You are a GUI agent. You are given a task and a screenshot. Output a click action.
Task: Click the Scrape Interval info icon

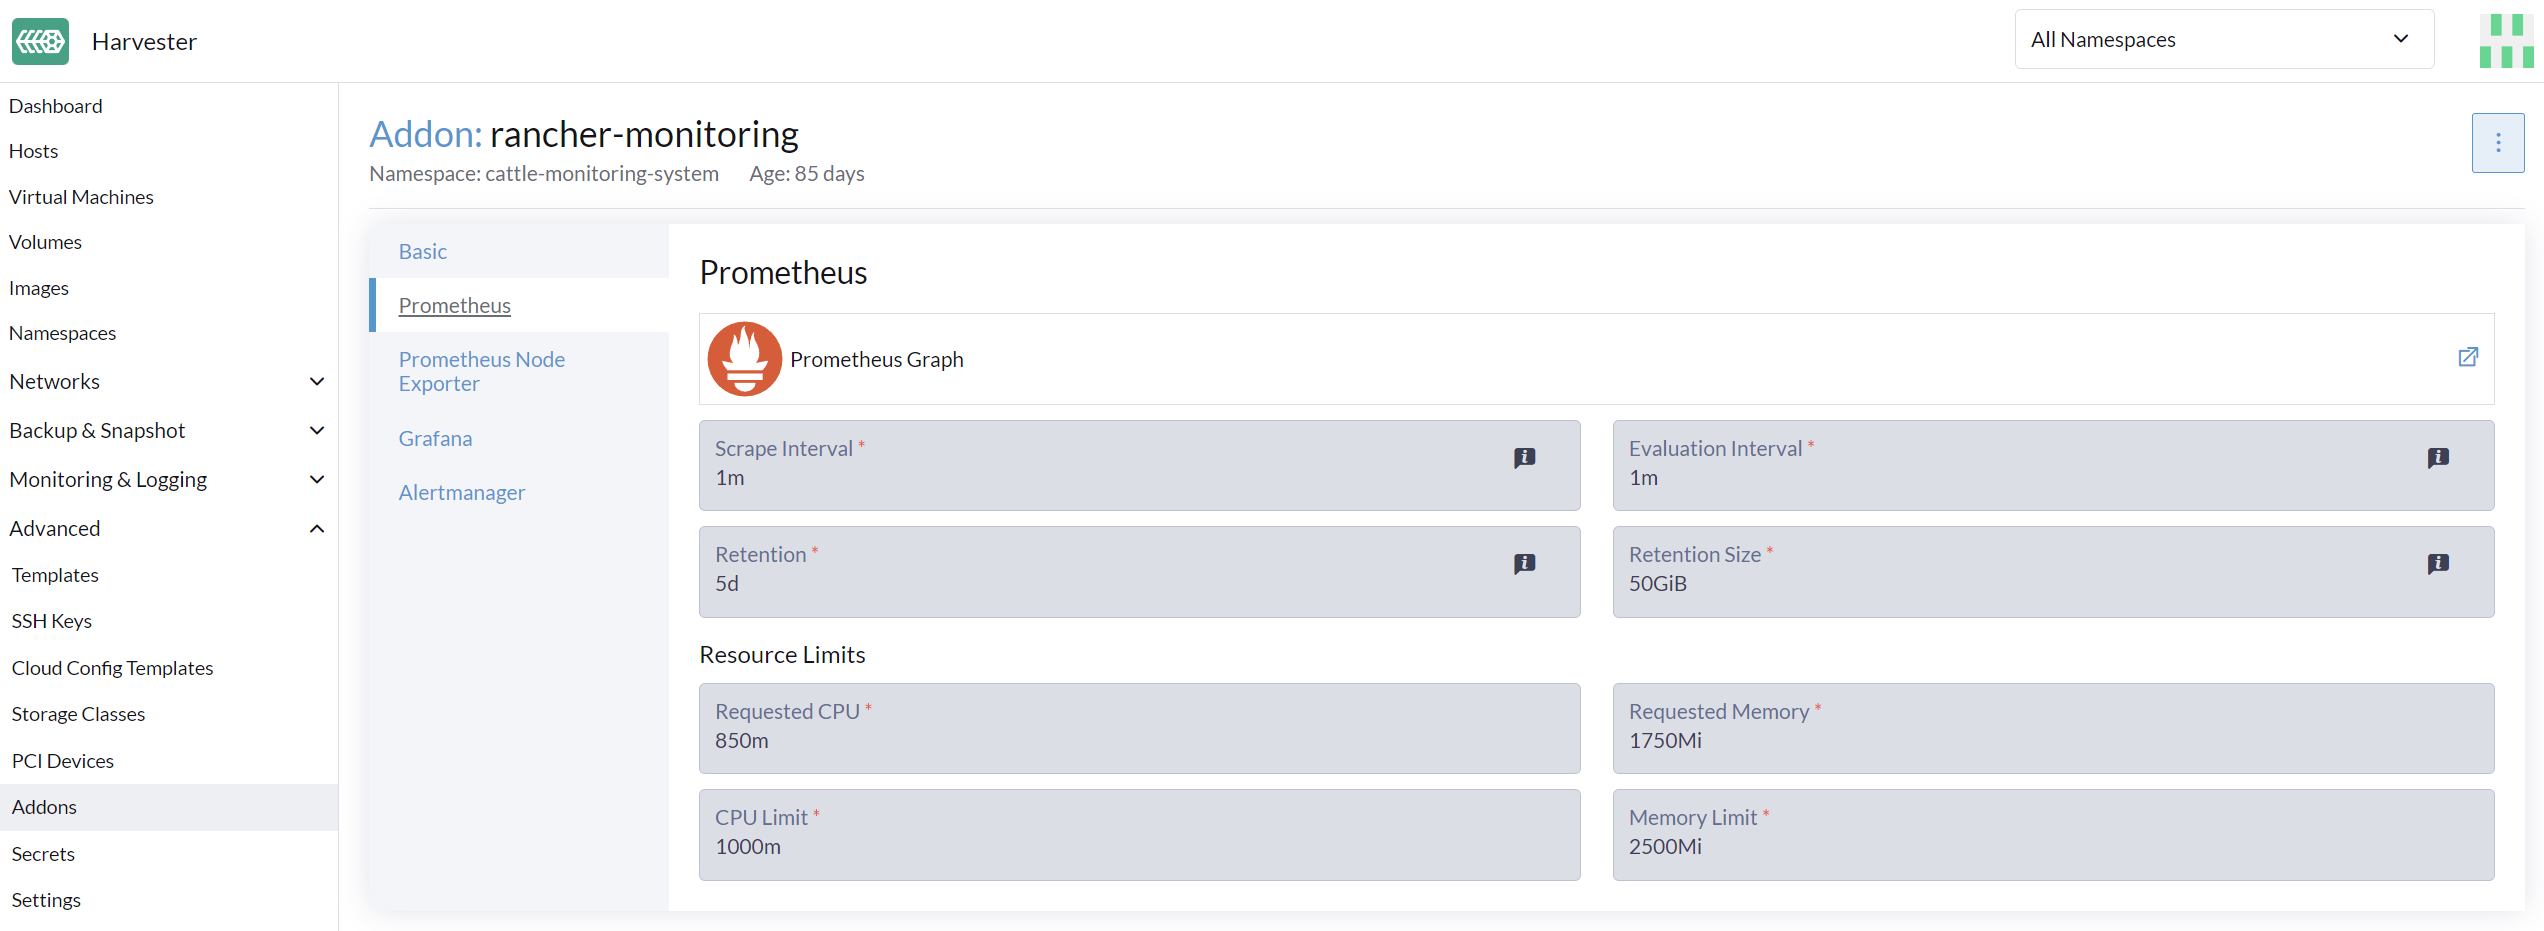[1524, 457]
